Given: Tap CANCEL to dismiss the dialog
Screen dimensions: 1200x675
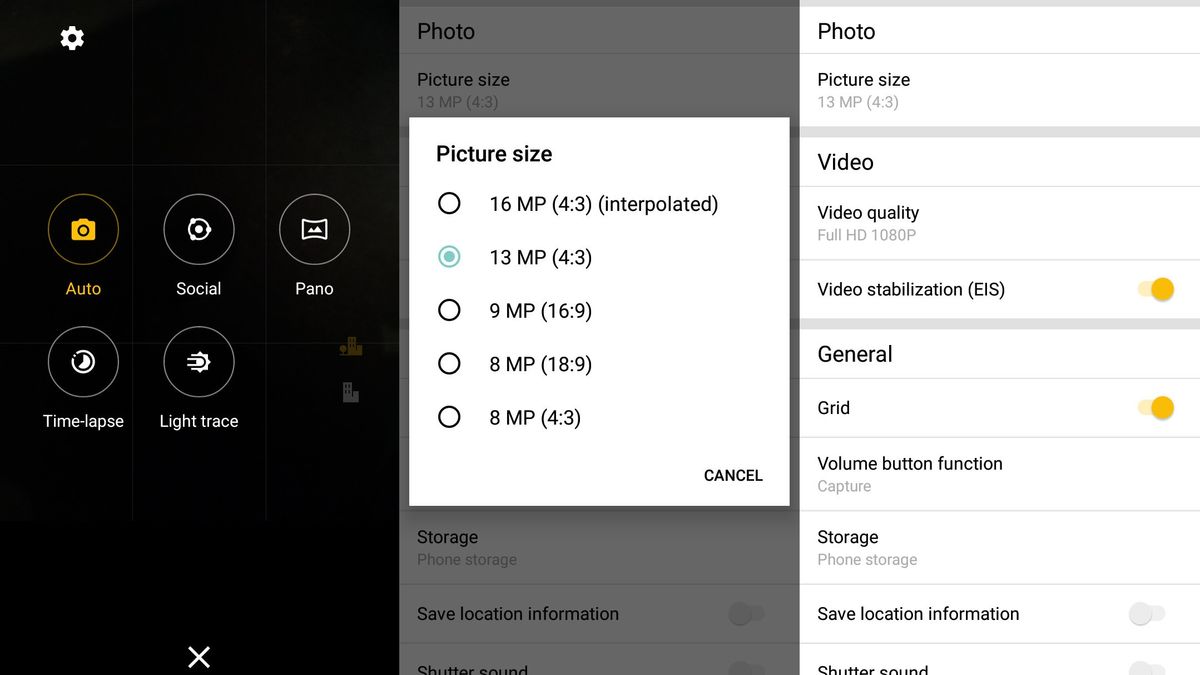Looking at the screenshot, I should [733, 475].
